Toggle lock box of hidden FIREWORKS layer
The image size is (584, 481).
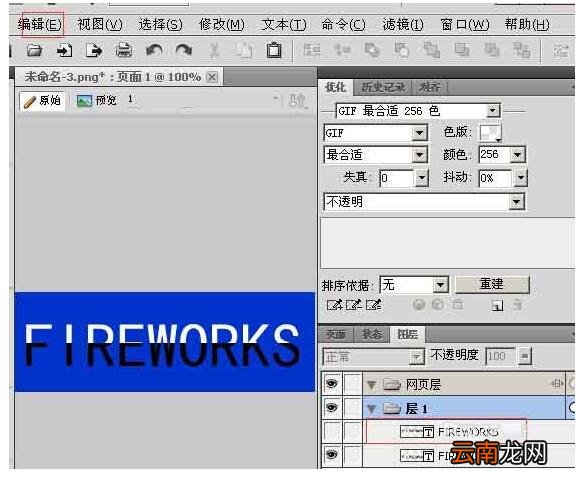[352, 431]
